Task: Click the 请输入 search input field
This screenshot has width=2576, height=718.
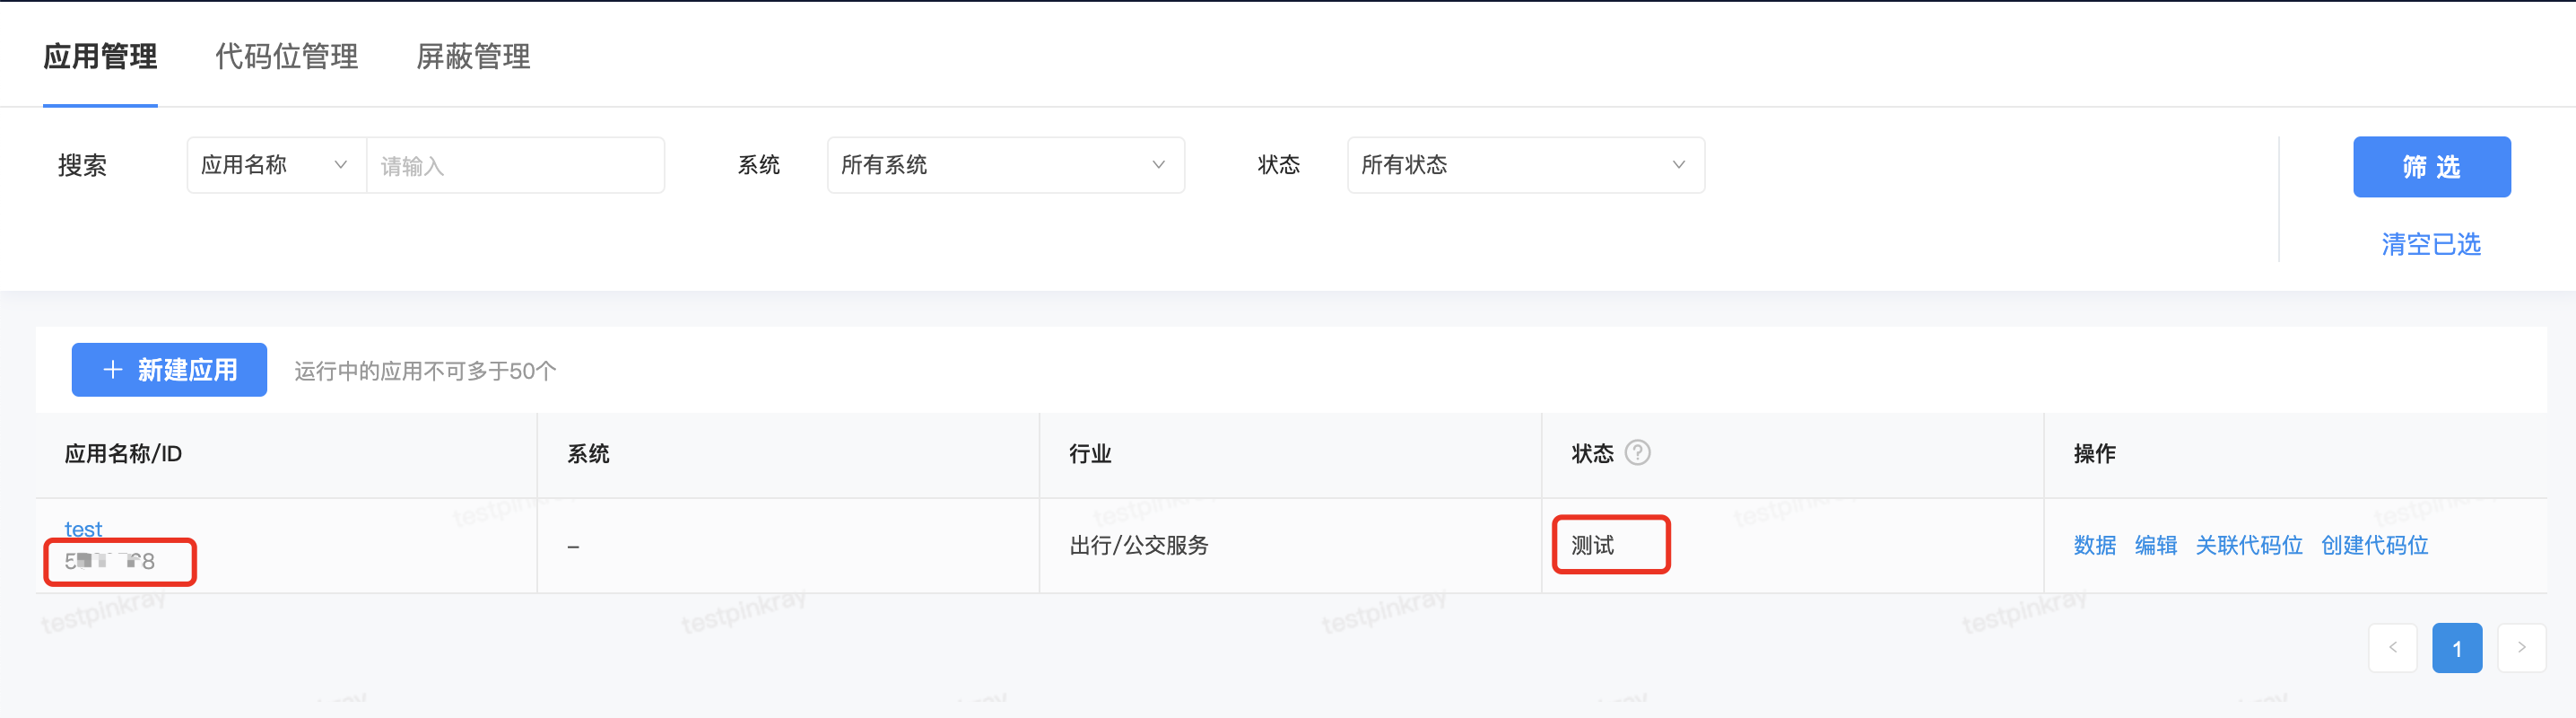Action: (x=516, y=165)
